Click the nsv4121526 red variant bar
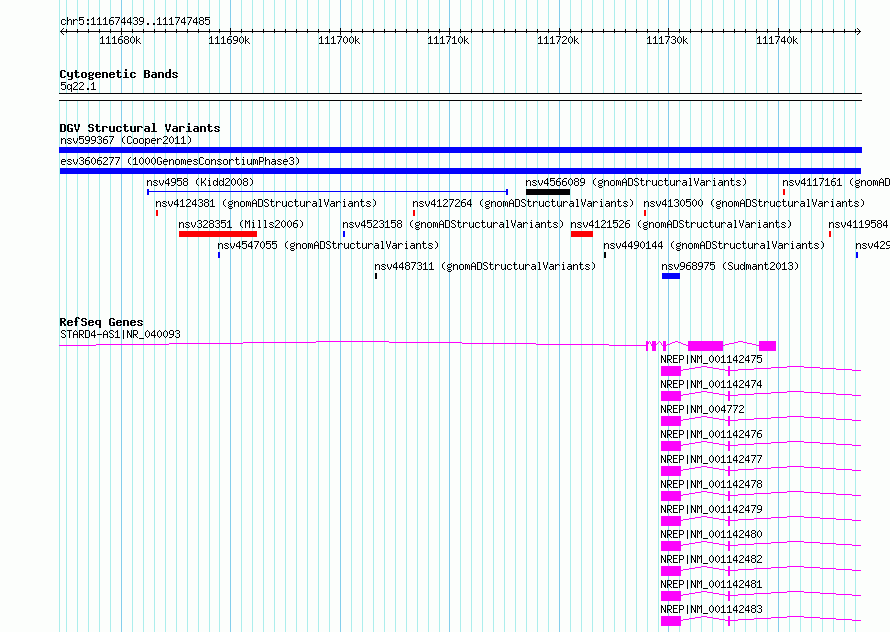This screenshot has height=632, width=890. [582, 234]
